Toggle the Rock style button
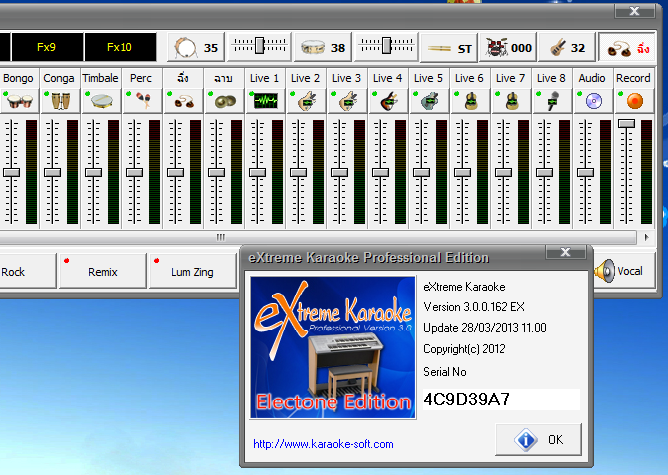This screenshot has width=668, height=475. click(x=27, y=271)
